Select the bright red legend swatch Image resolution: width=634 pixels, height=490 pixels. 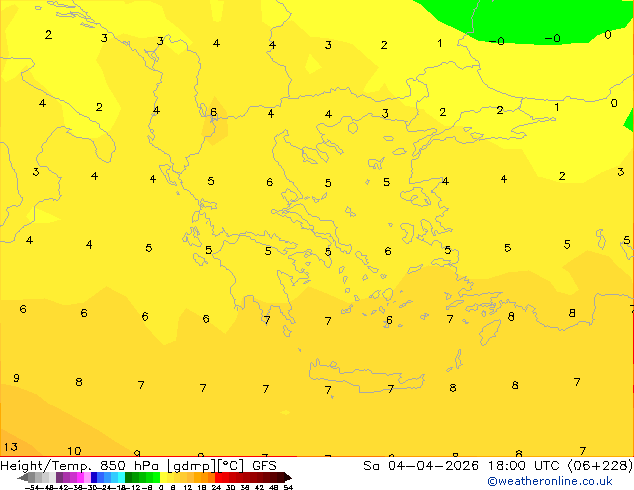tap(218, 477)
